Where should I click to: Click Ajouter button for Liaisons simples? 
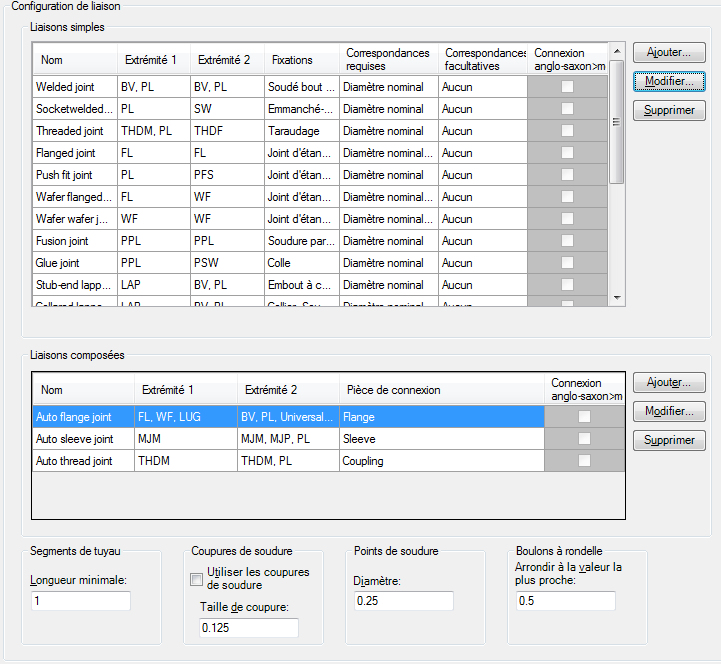click(669, 52)
